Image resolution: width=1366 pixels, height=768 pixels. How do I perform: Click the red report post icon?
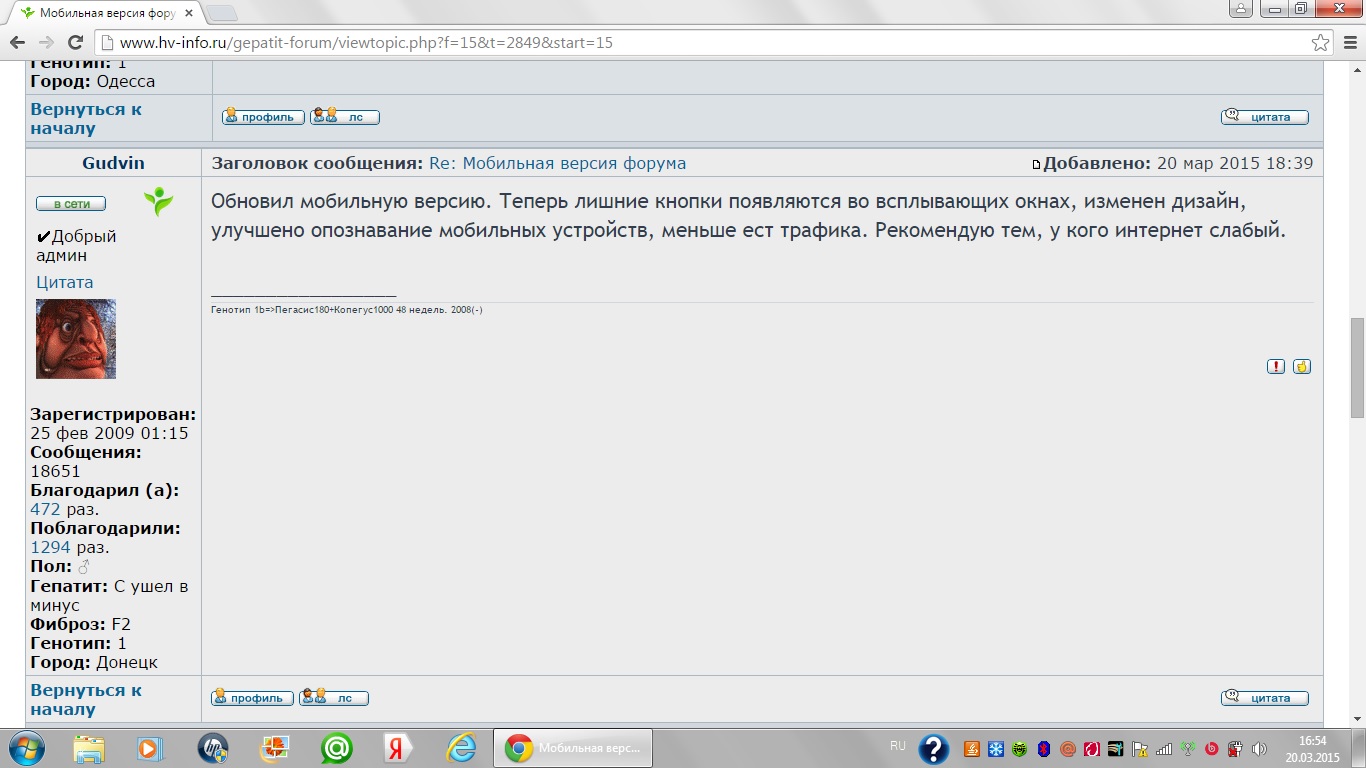click(1276, 367)
